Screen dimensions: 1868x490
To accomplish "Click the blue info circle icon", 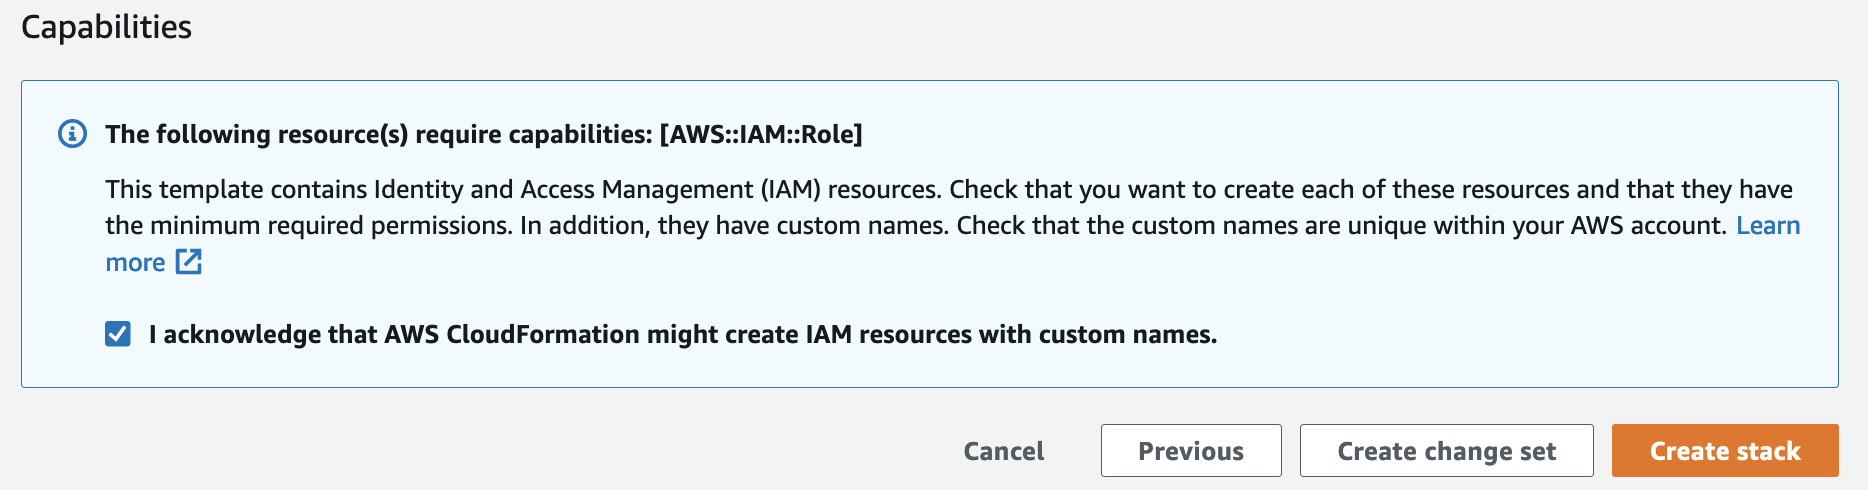I will (73, 134).
